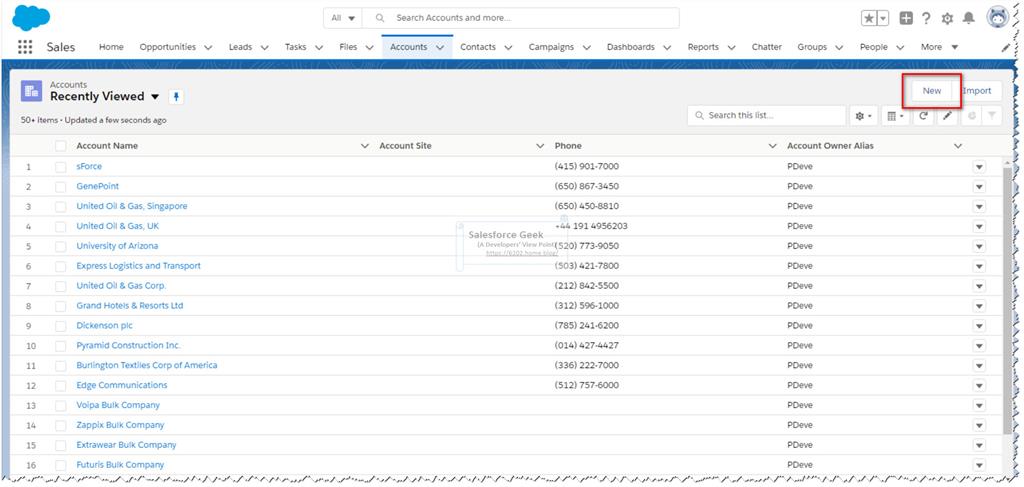Click the Charts icon button

point(971,116)
